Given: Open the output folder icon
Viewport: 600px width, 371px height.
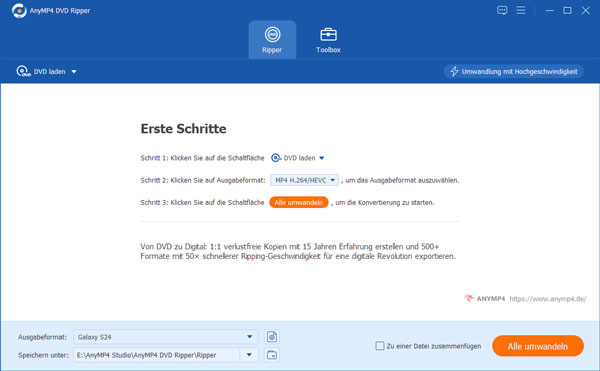Looking at the screenshot, I should (272, 355).
